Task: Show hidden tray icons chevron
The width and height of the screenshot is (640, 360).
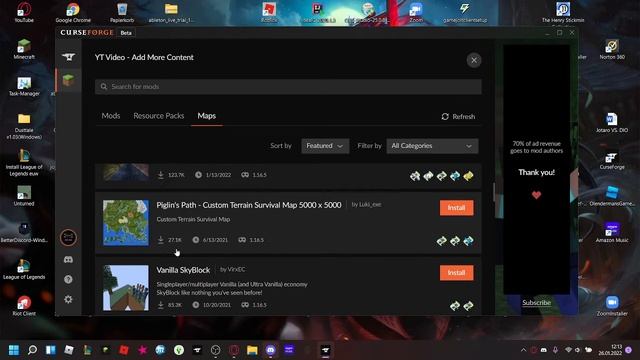Action: [523, 350]
